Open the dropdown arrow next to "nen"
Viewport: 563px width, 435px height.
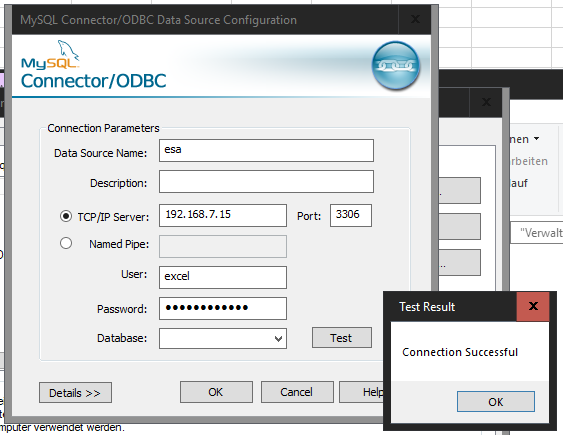(x=536, y=139)
